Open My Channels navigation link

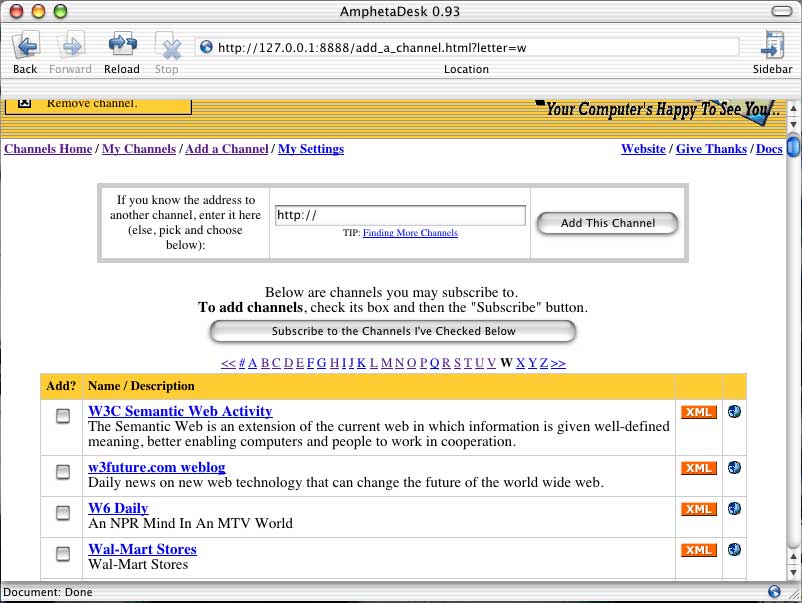tap(139, 149)
